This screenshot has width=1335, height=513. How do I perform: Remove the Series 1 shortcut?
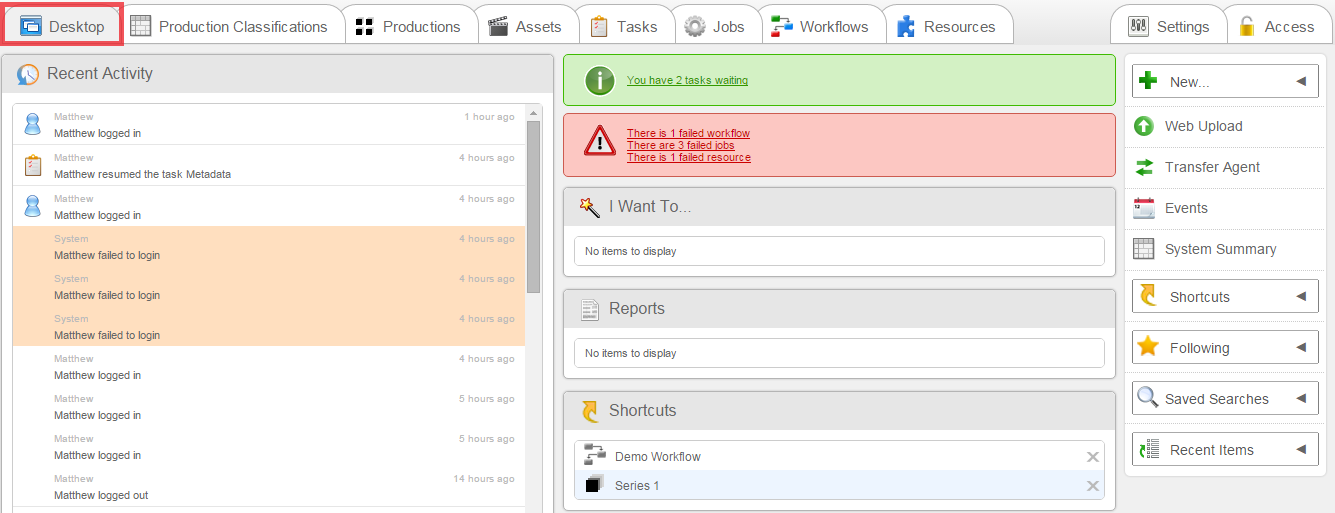pyautogui.click(x=1093, y=486)
